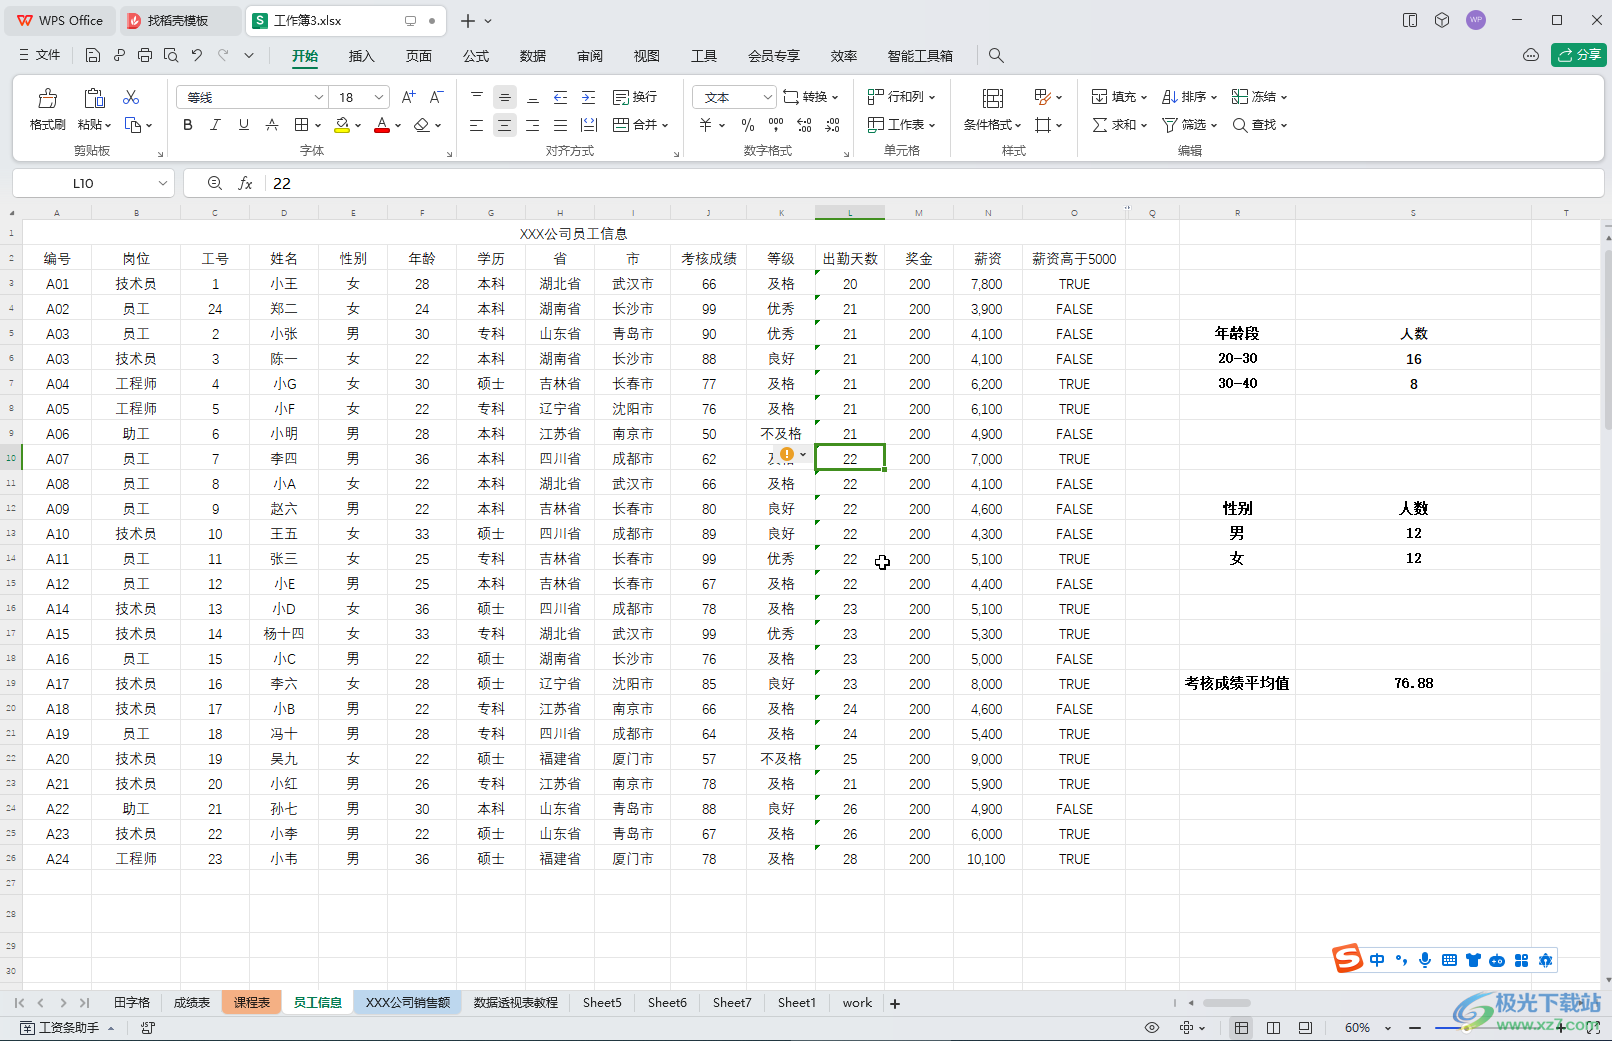Viewport: 1612px width, 1041px height.
Task: Click the sum (求和) button
Action: [1119, 125]
